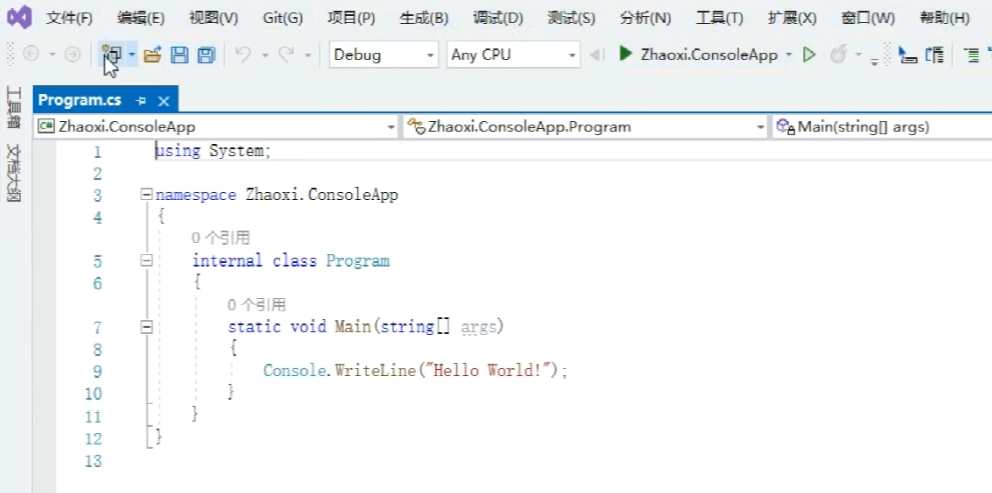Collapse the internal class Program block
The width and height of the screenshot is (992, 493).
pyautogui.click(x=147, y=261)
